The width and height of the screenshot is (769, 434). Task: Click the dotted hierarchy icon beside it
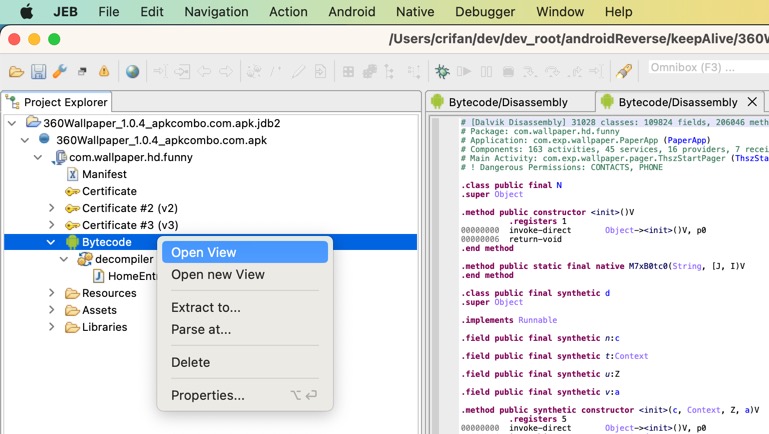[413, 72]
